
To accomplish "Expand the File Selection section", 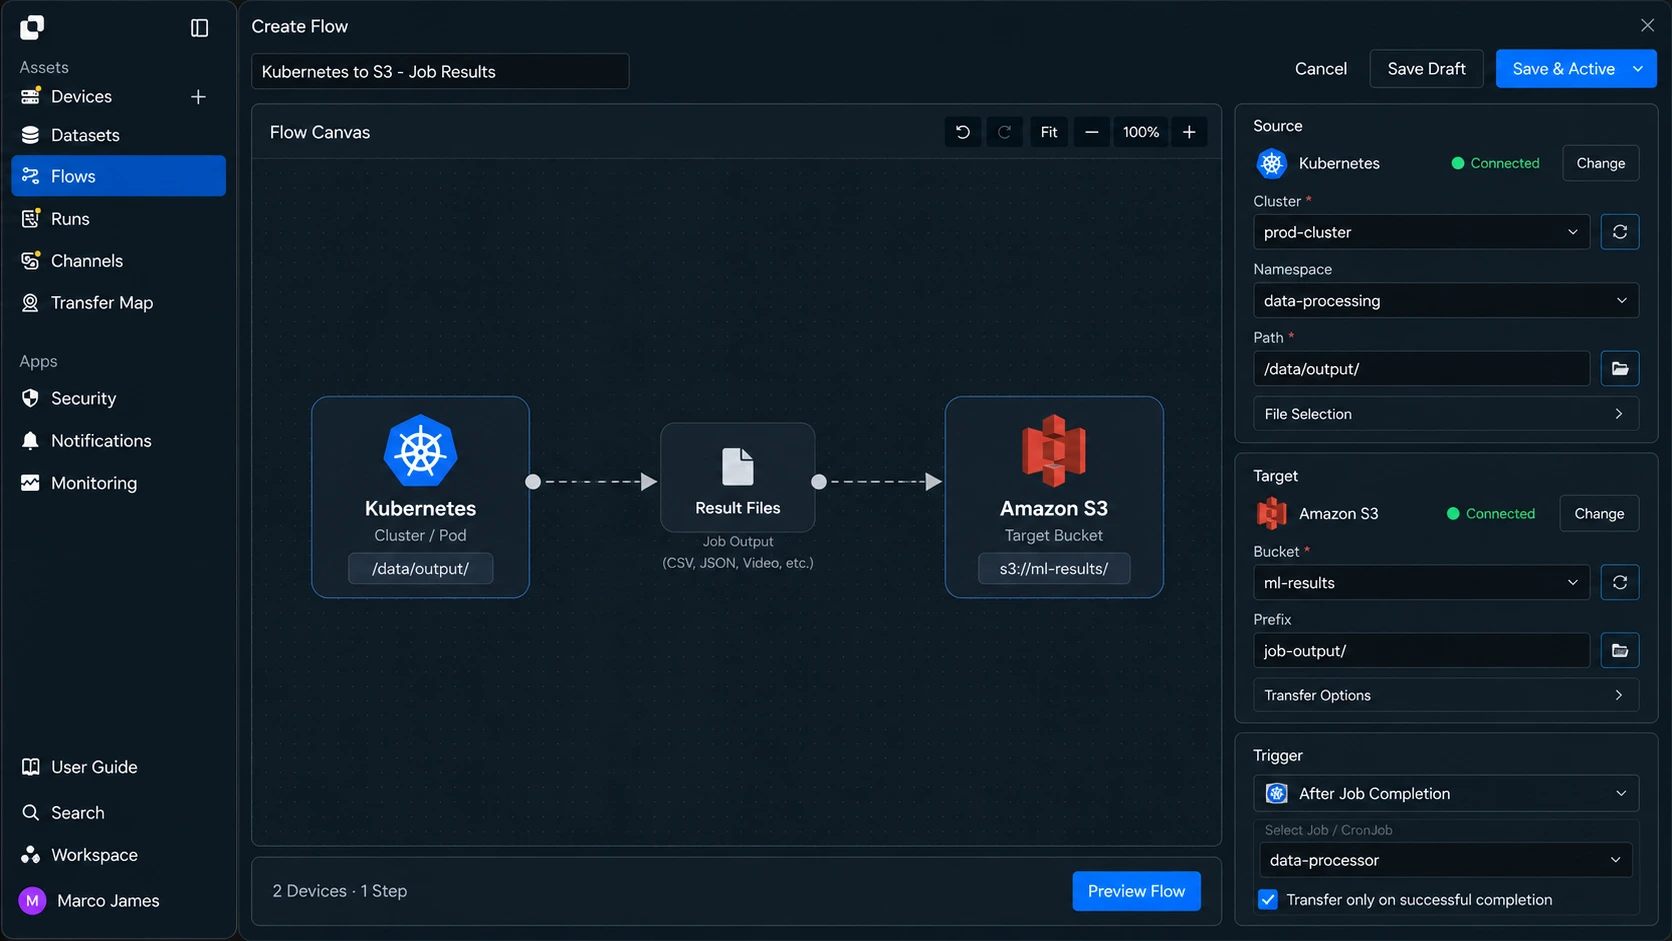I will click(1446, 414).
